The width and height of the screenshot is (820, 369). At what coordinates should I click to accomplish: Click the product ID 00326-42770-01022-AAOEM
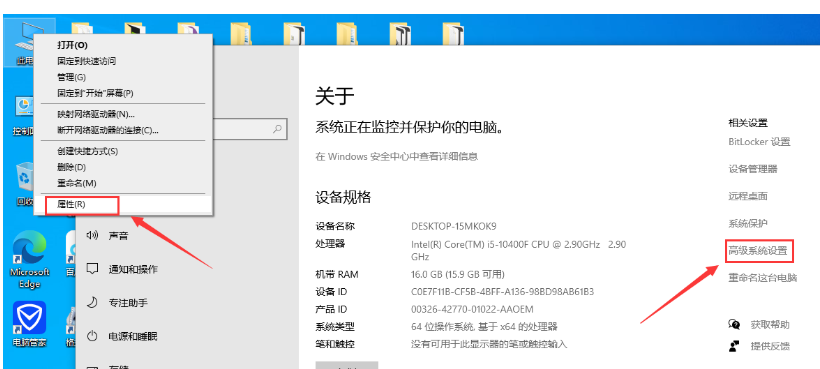pos(472,309)
